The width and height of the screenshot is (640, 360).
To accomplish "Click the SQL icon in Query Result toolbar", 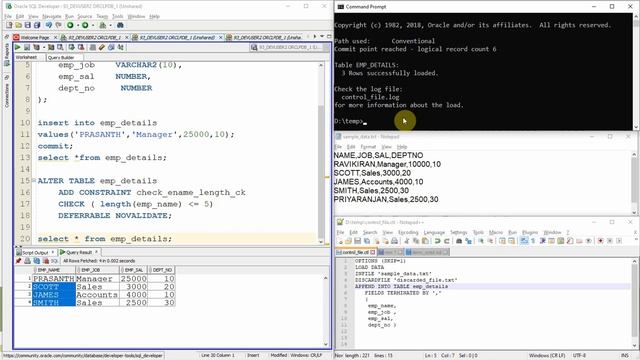I will click(x=54, y=261).
